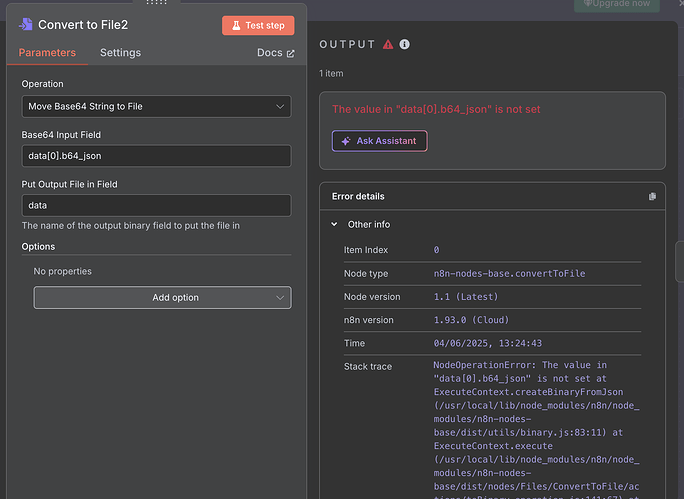Viewport: 684px width, 499px height.
Task: Click the Add option chevron arrow
Action: click(280, 297)
